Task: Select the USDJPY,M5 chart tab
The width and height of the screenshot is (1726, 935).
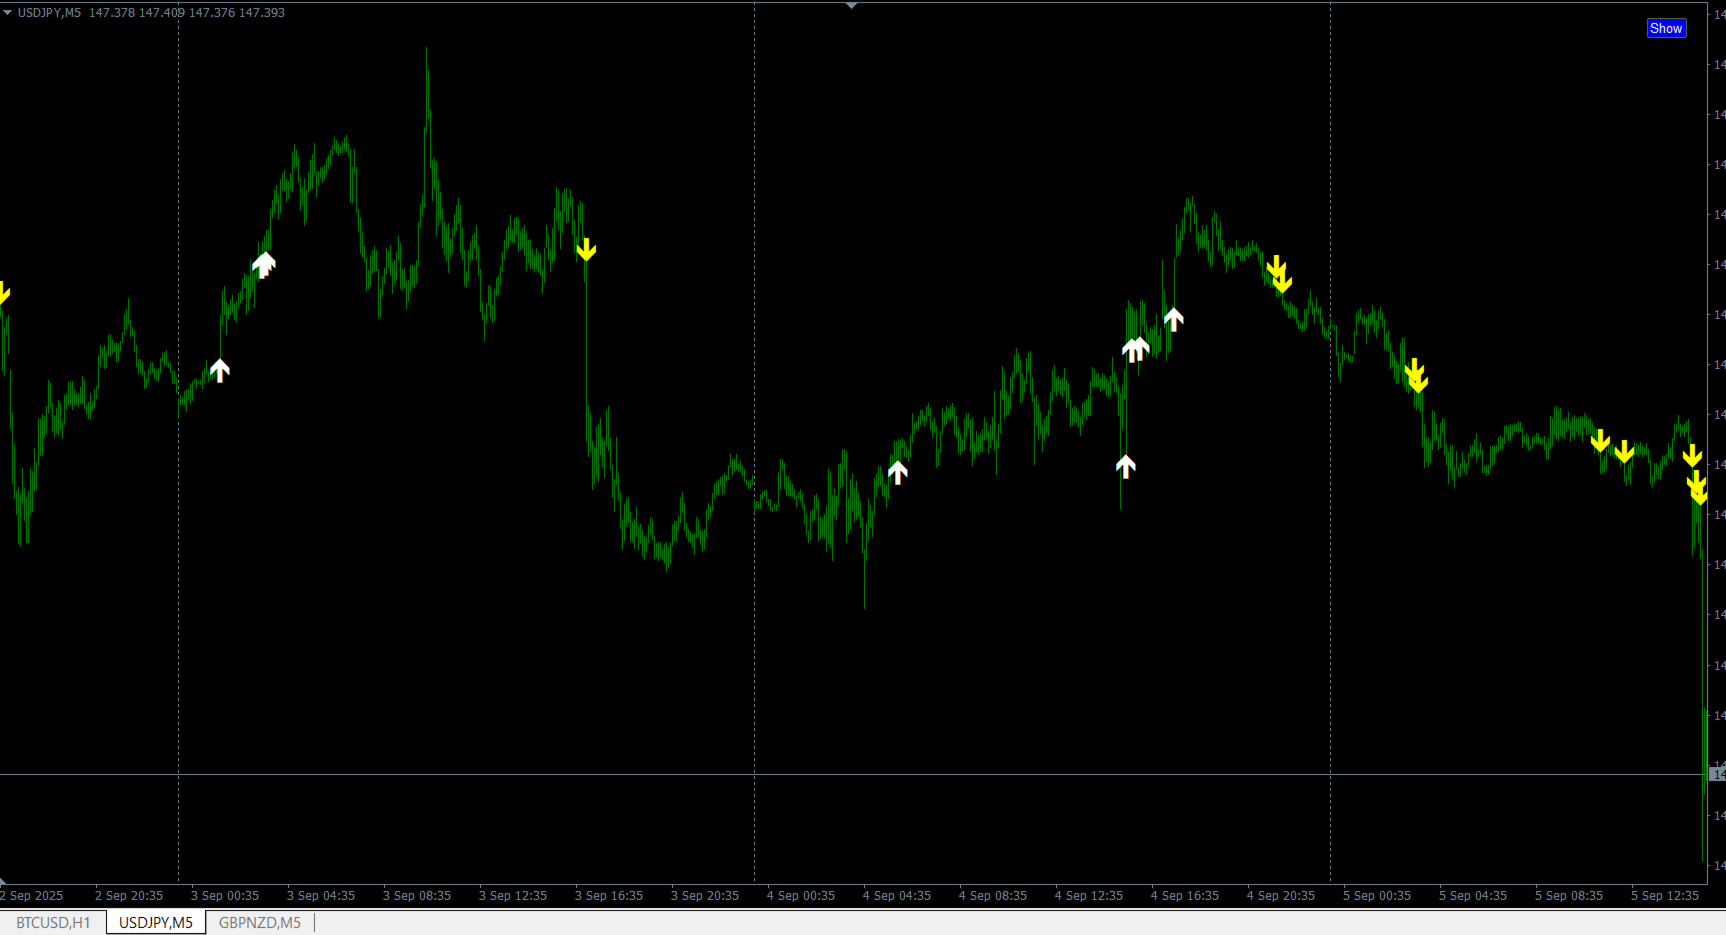Action: click(156, 923)
